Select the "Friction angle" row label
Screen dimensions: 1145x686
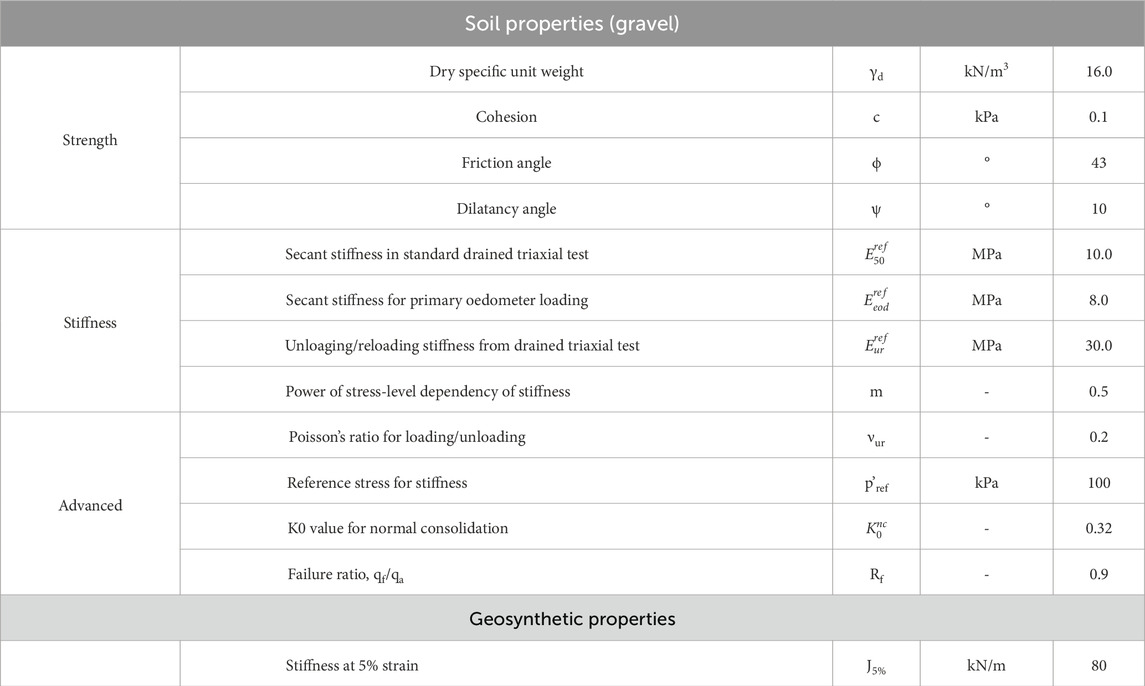(x=506, y=163)
